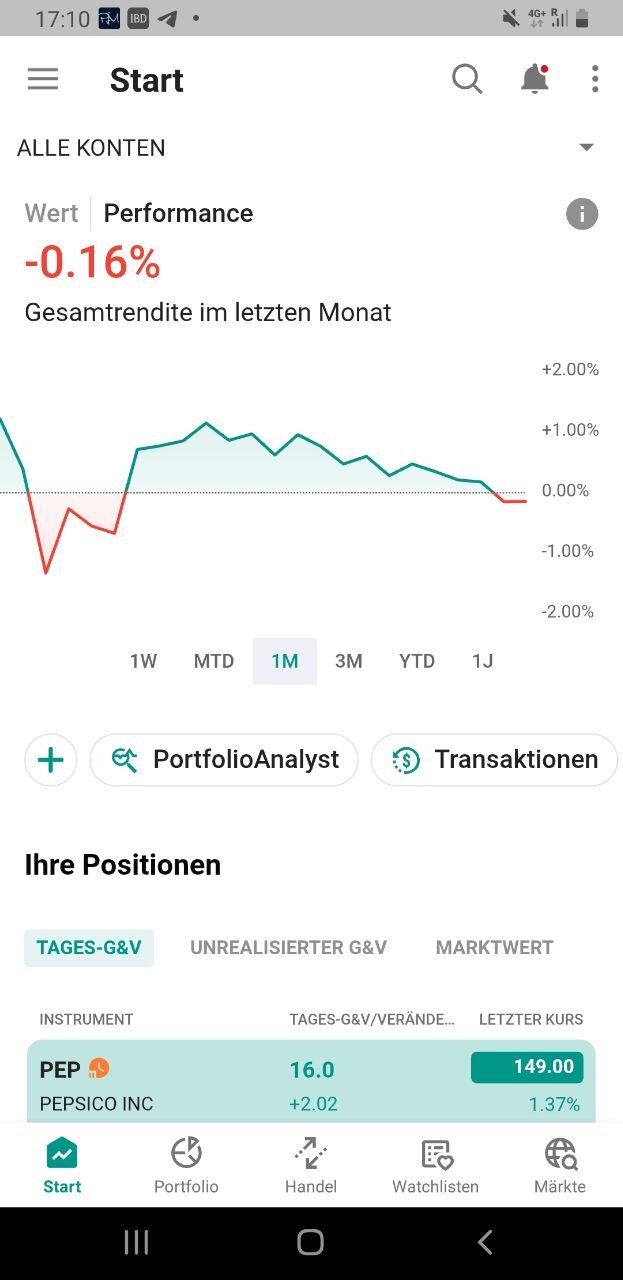Tap the round plus button

pos(51,761)
